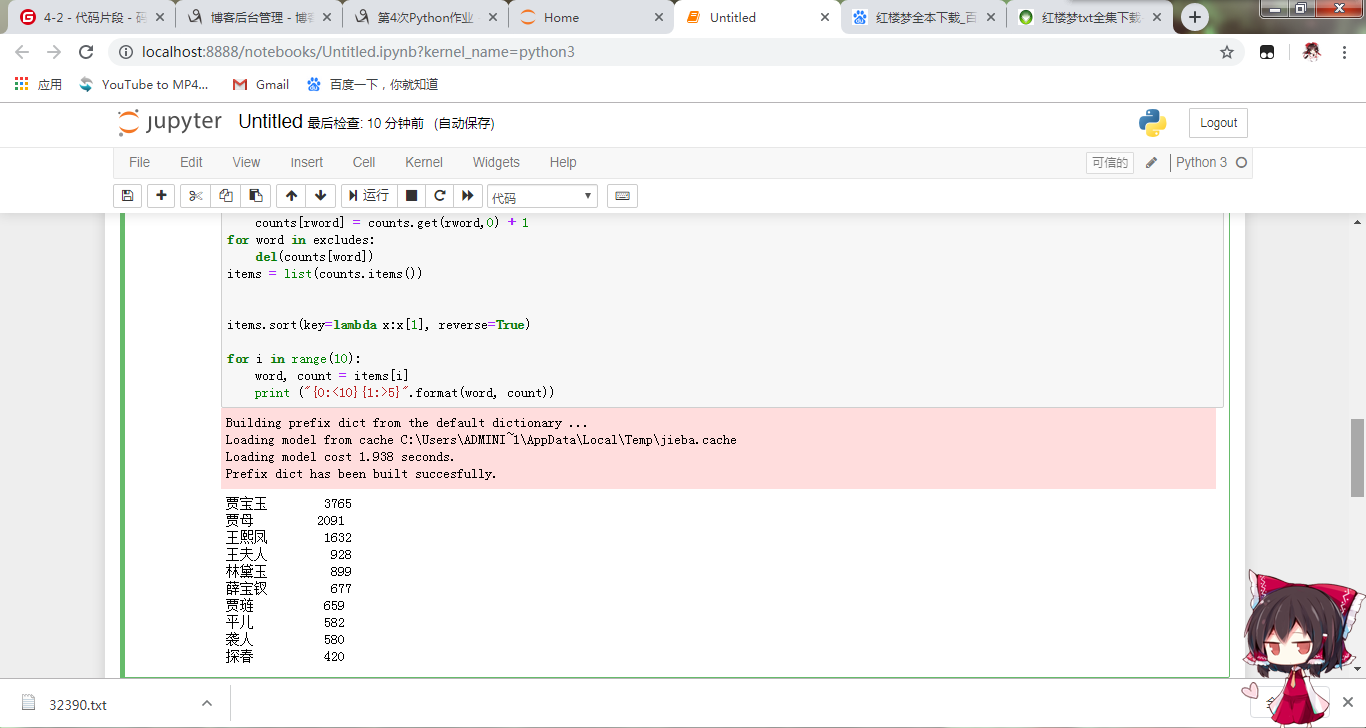The width and height of the screenshot is (1366, 728).
Task: Open the Gmail bookmark
Action: [x=260, y=84]
